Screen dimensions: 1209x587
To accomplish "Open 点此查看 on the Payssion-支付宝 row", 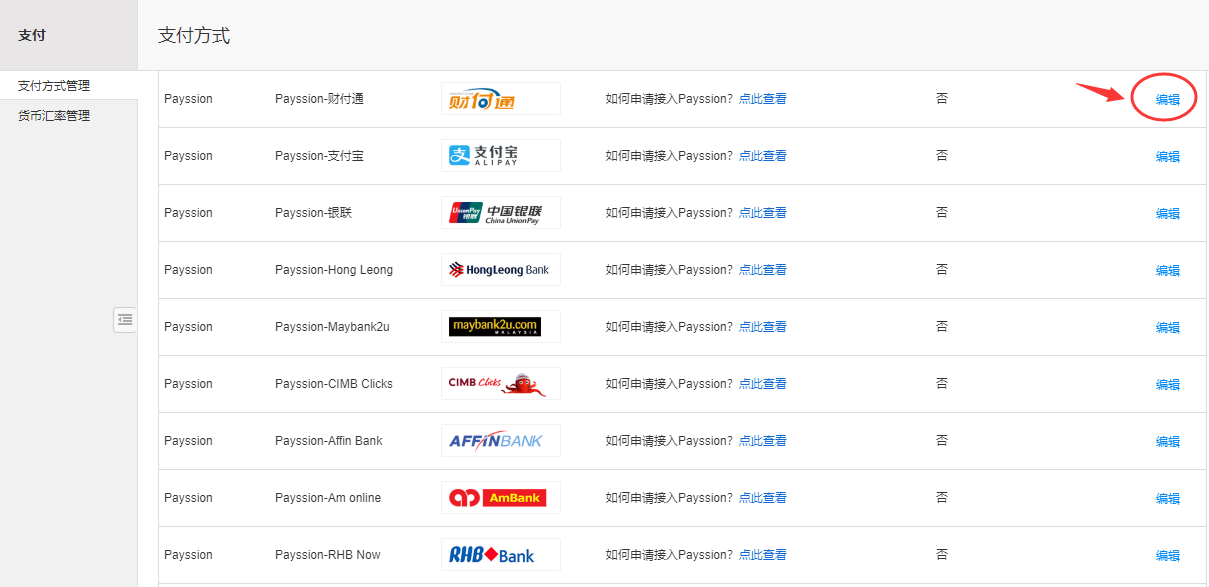I will point(765,155).
